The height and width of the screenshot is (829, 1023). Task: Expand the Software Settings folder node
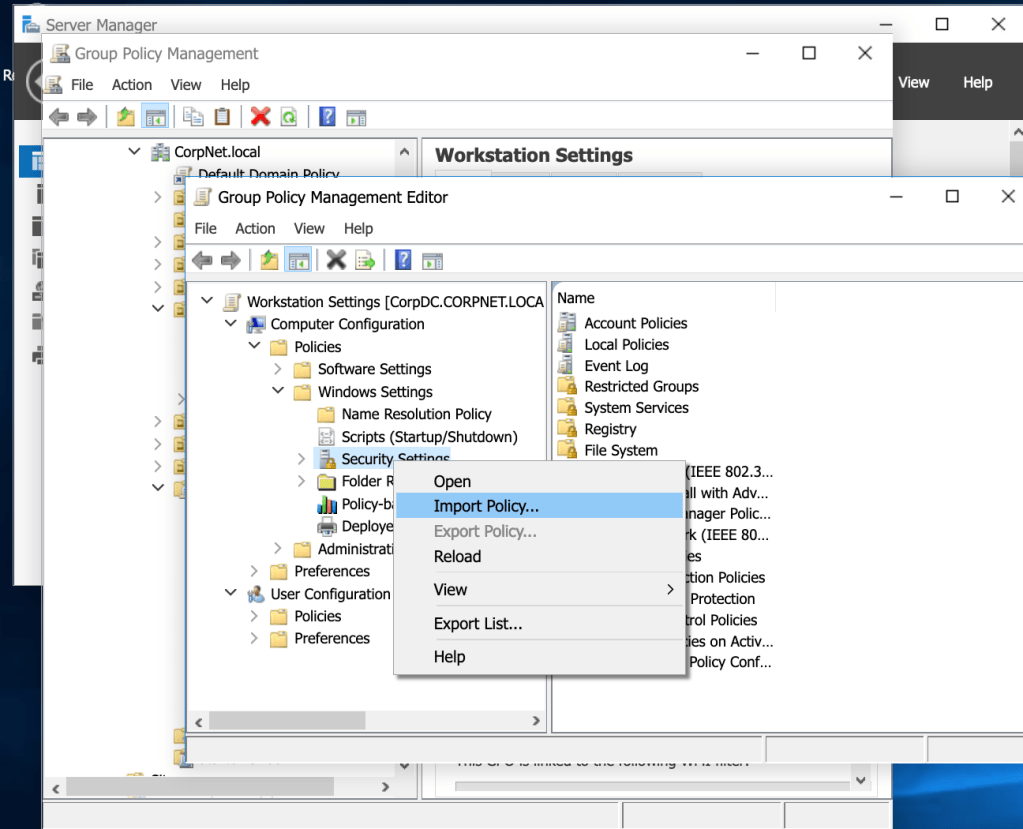tap(279, 369)
